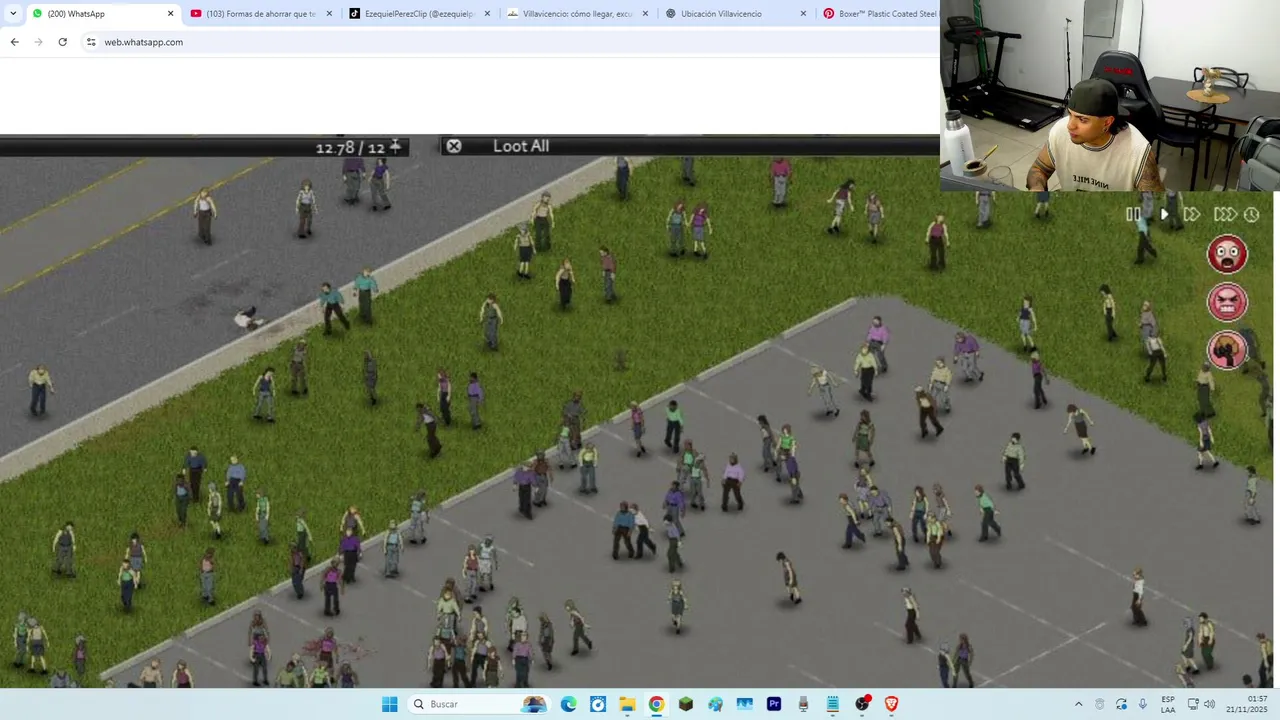Click the bottom moodle with dark figure

[1227, 350]
